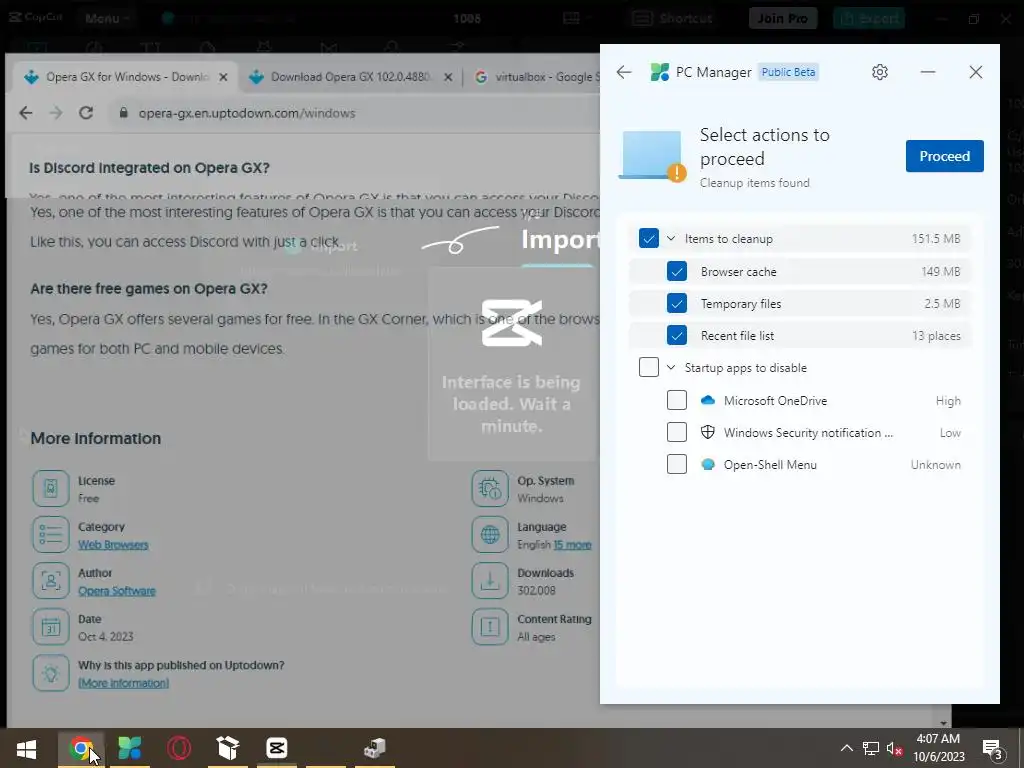Screen dimensions: 1024x768
Task: Click the CapCut taskbar icon
Action: click(x=276, y=748)
